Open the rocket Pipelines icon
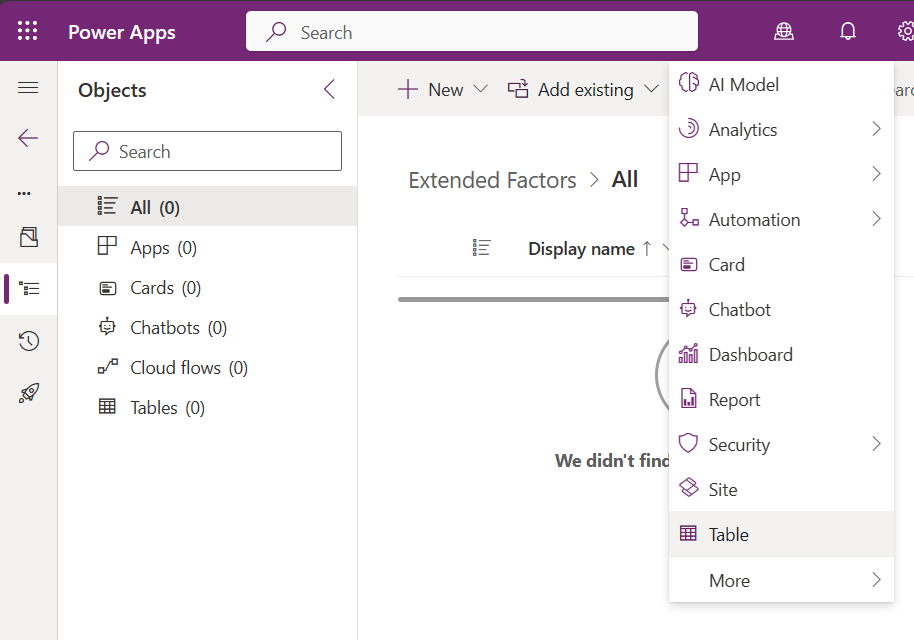 (29, 393)
